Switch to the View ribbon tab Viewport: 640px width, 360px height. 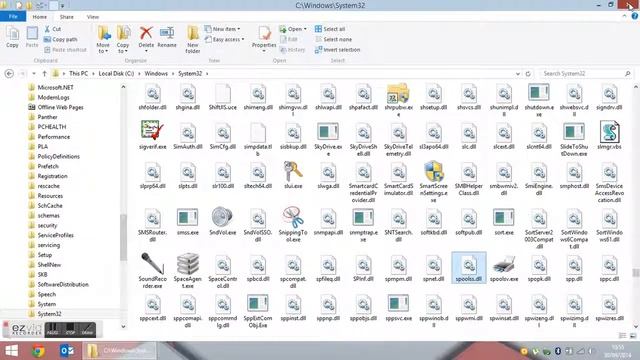93,17
